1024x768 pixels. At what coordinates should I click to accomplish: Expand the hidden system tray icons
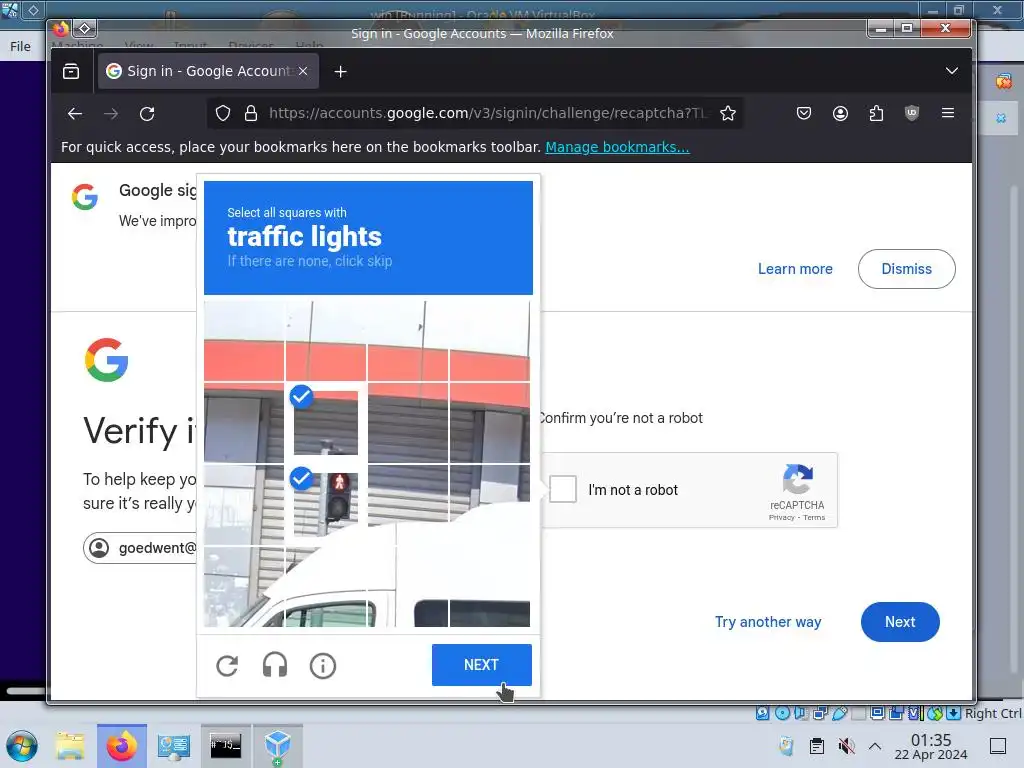coord(875,746)
